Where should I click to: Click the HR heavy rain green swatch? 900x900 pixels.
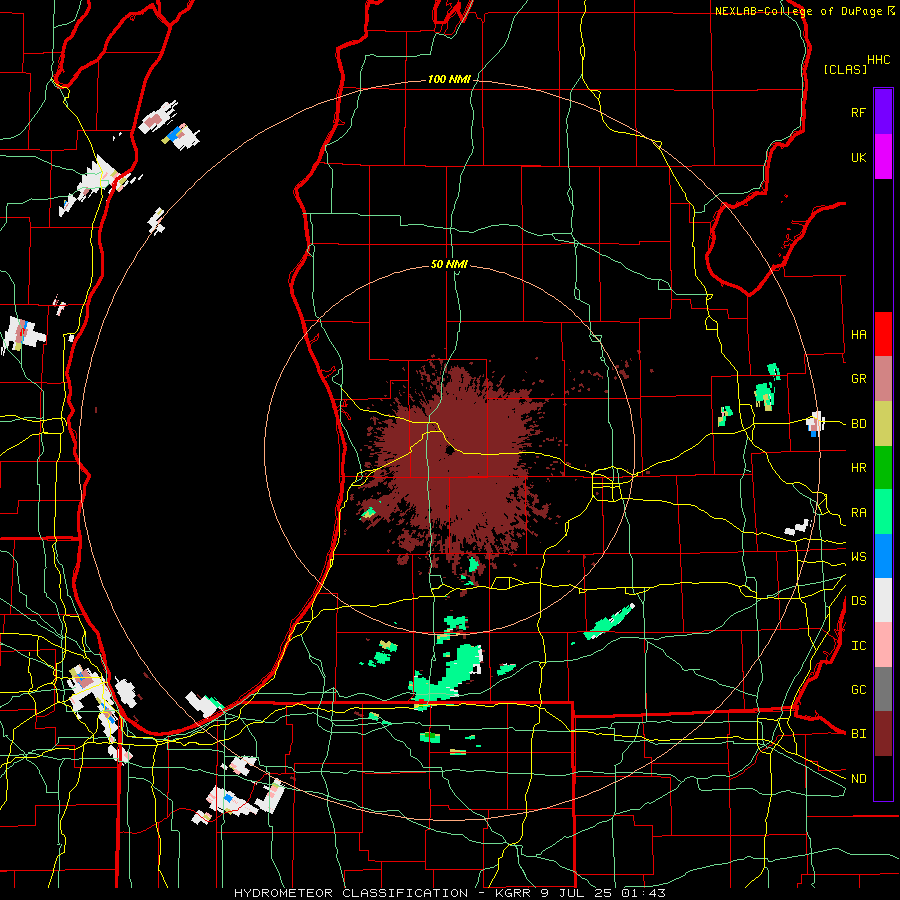pos(883,468)
